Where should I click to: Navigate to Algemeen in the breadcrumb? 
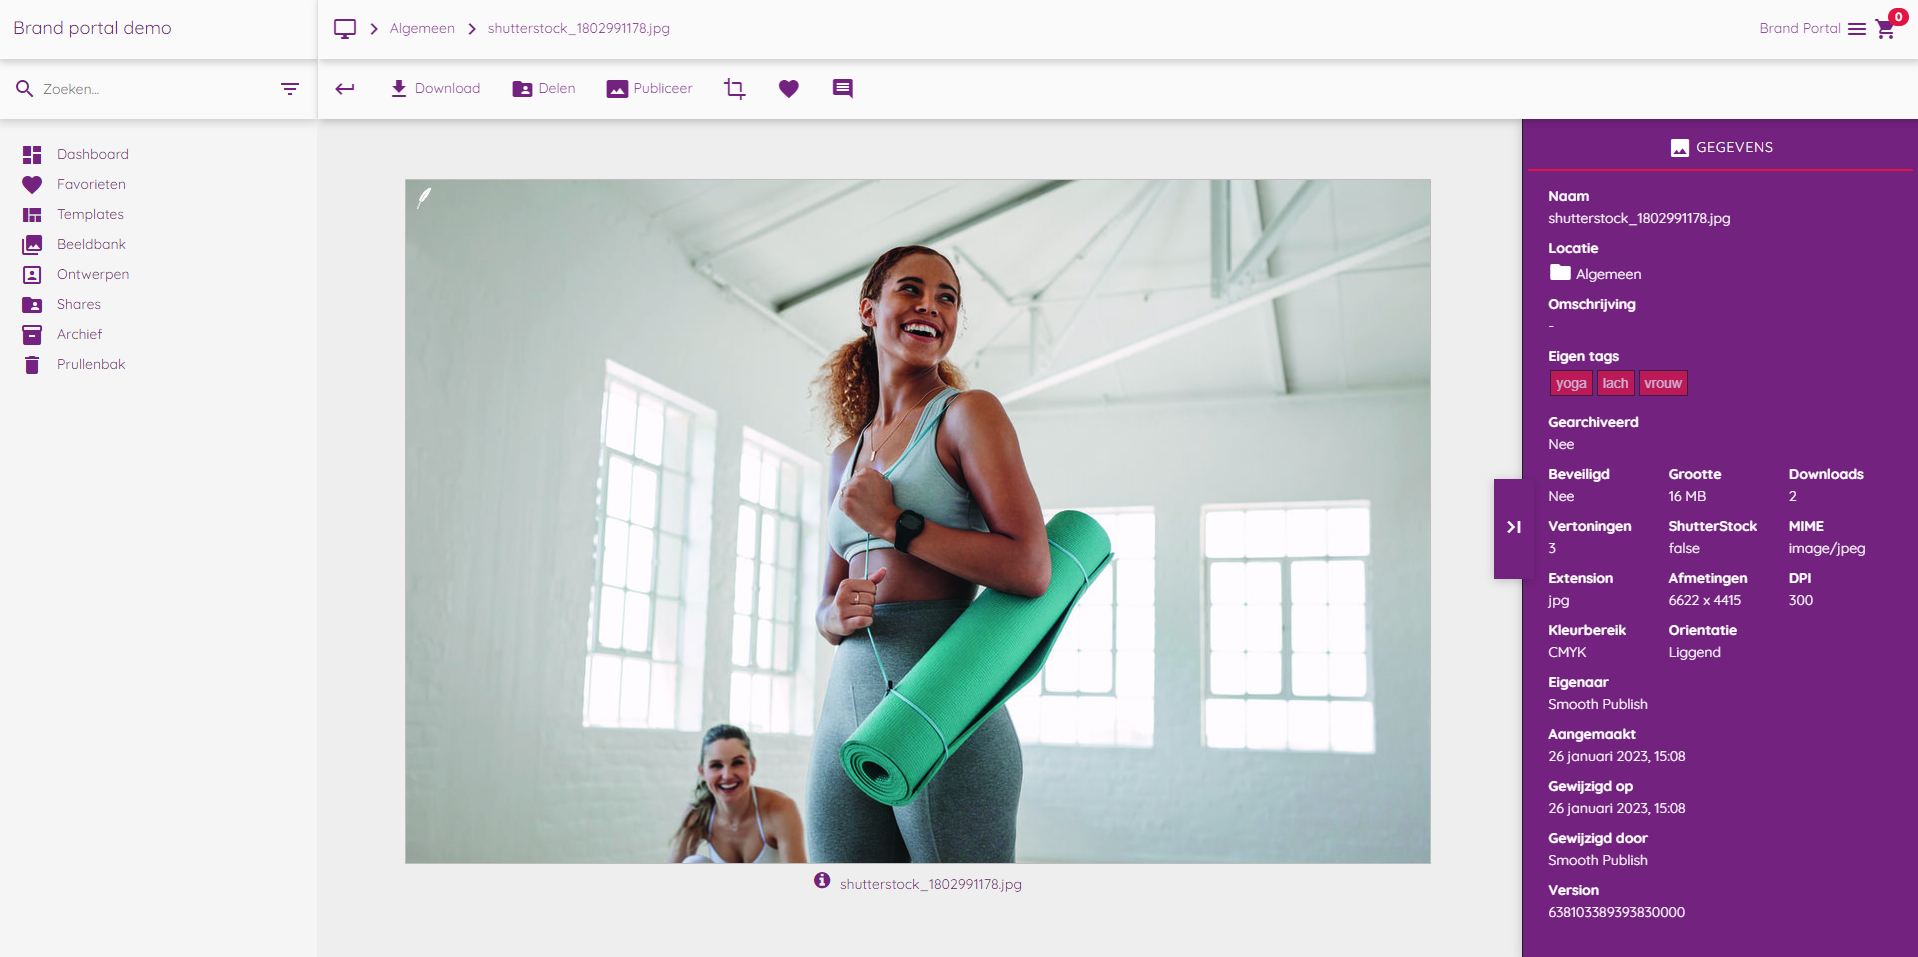(421, 28)
